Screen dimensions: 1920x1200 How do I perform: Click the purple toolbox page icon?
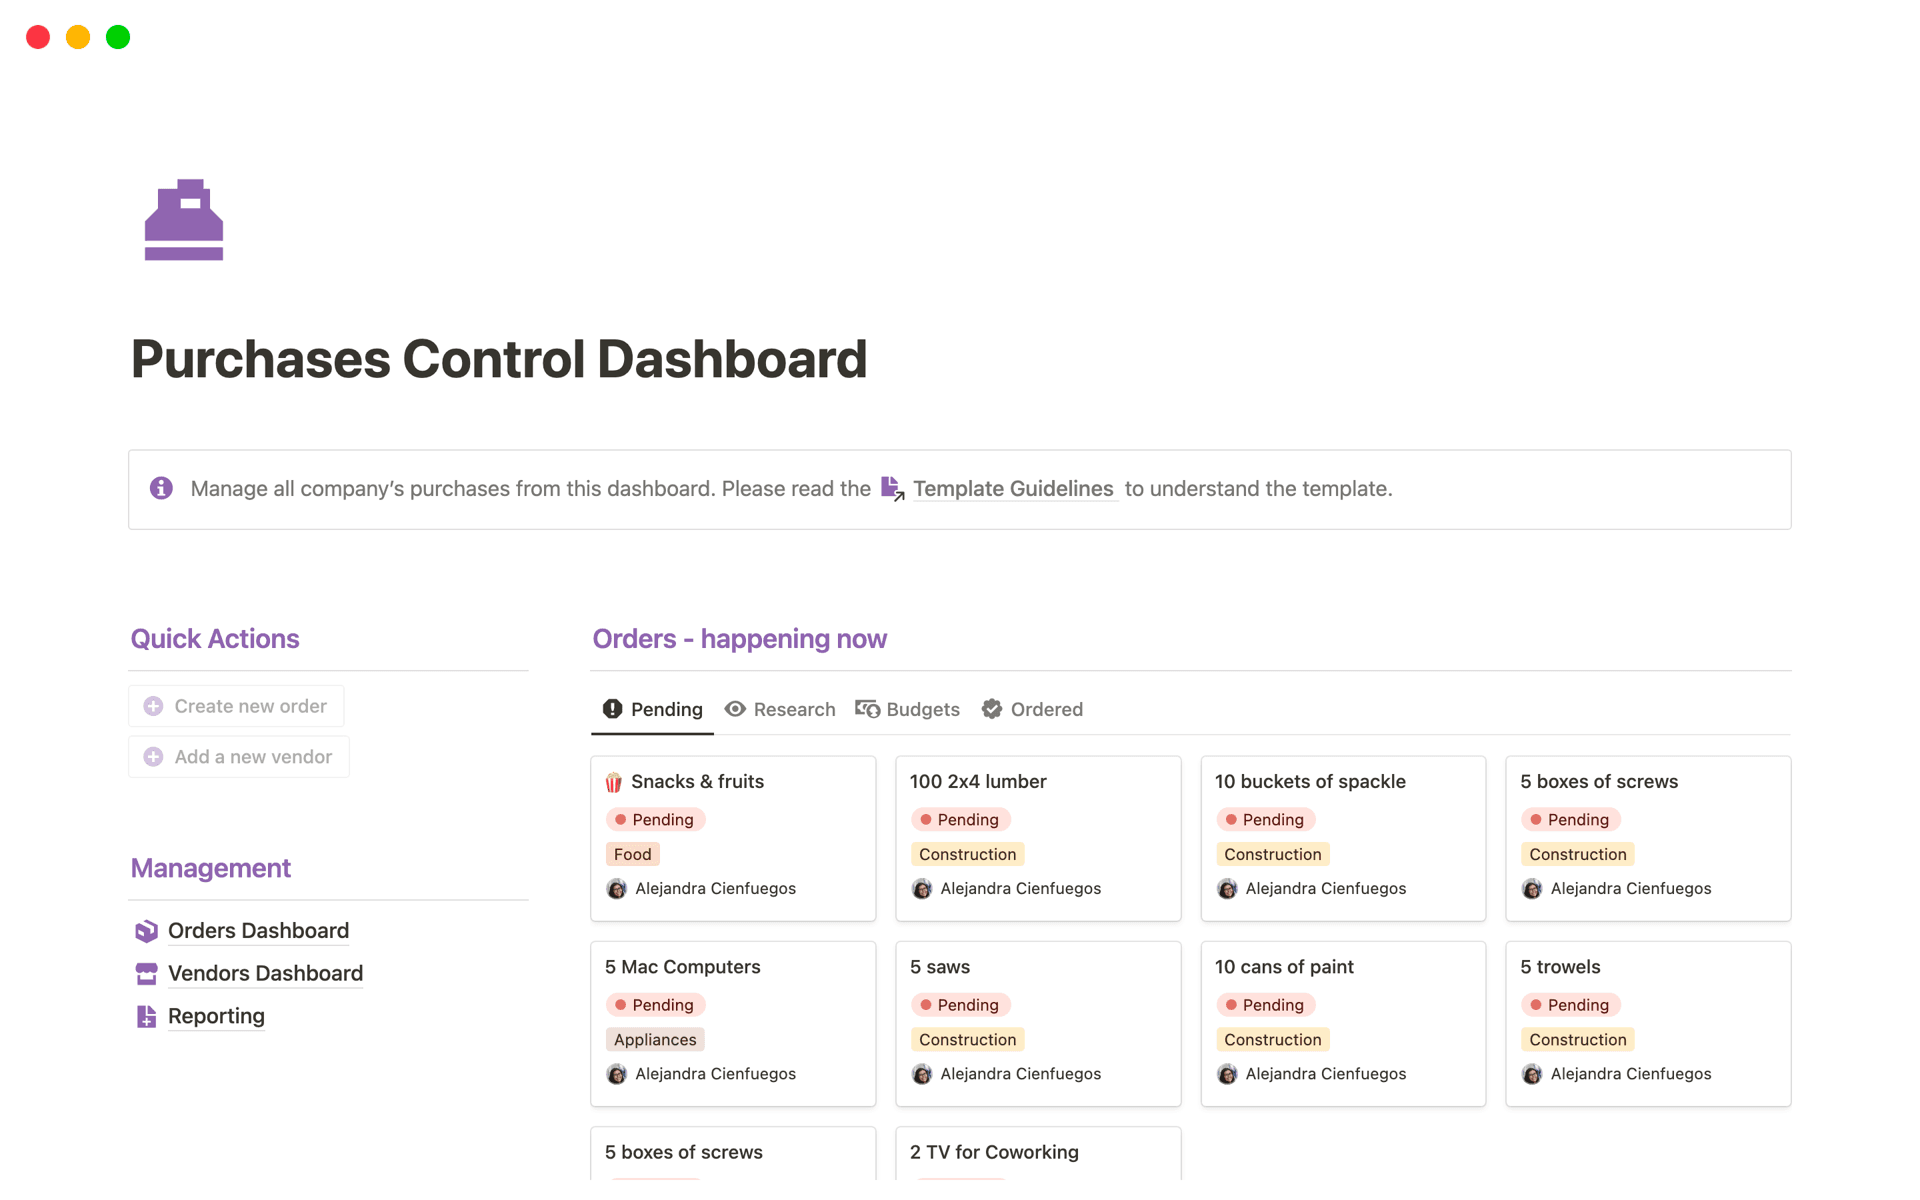coord(184,220)
